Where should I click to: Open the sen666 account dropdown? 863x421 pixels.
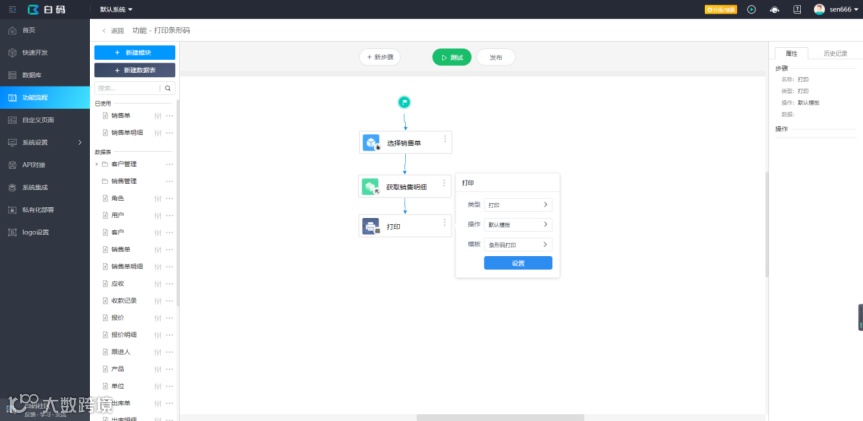coord(844,9)
